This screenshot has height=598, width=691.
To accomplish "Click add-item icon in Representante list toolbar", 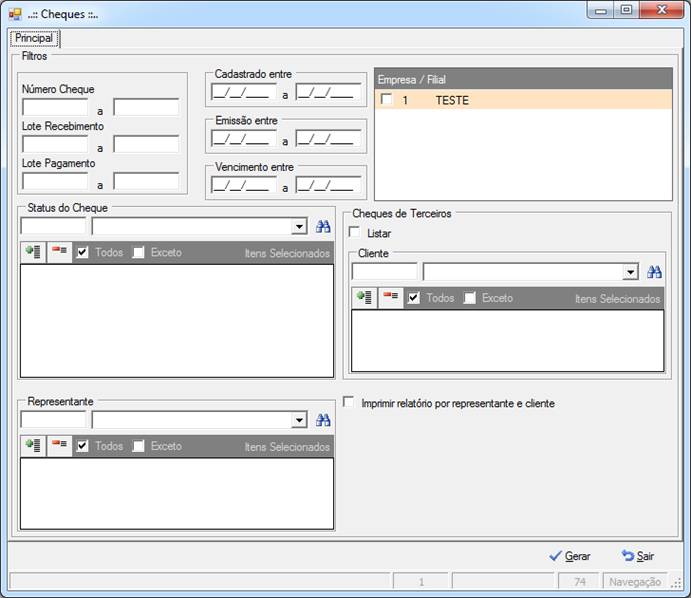I will [33, 446].
